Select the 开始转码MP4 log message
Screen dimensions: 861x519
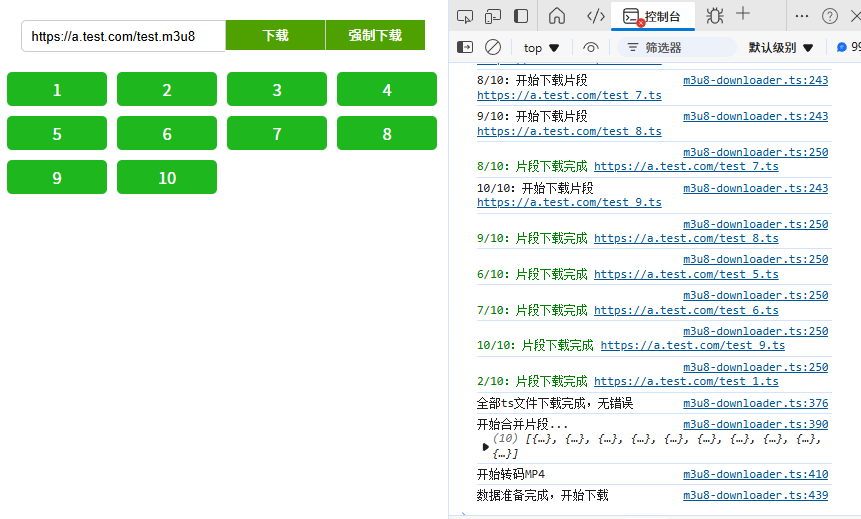point(511,475)
